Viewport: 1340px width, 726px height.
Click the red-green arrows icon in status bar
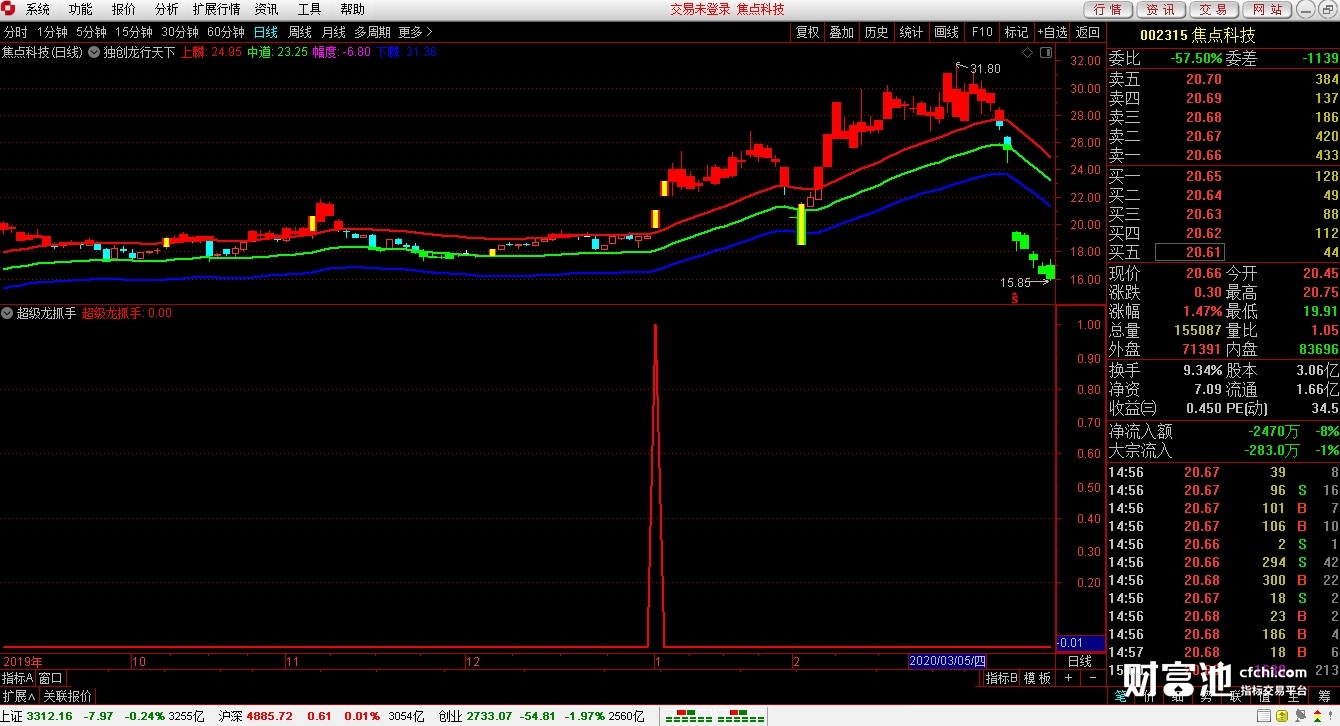1319,716
